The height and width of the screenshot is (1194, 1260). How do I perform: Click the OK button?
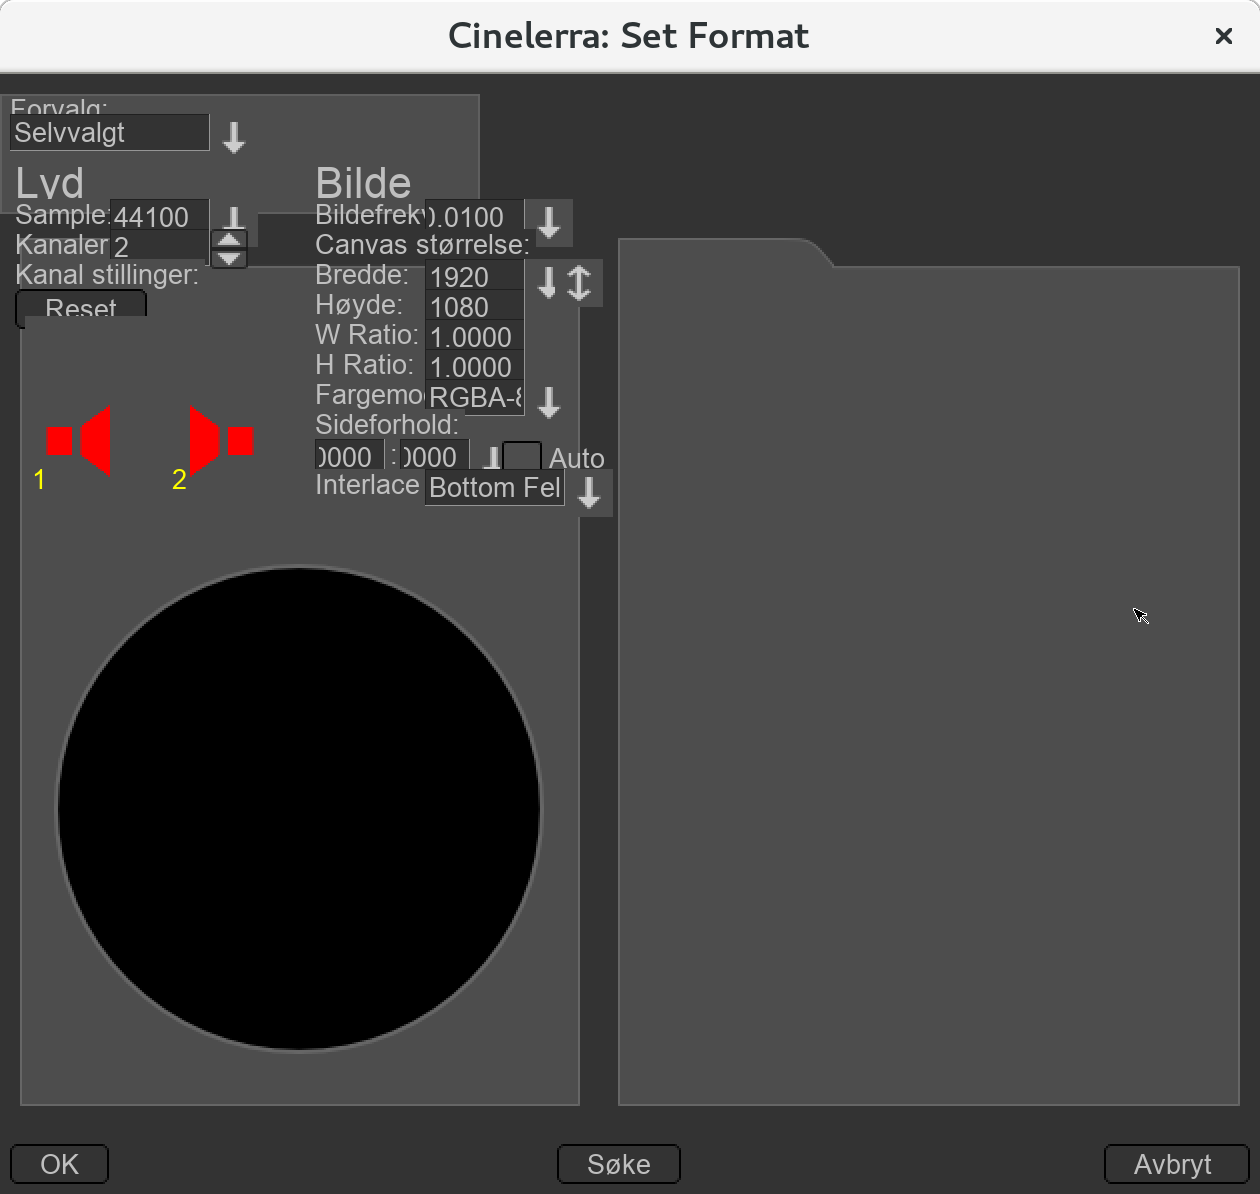(59, 1164)
